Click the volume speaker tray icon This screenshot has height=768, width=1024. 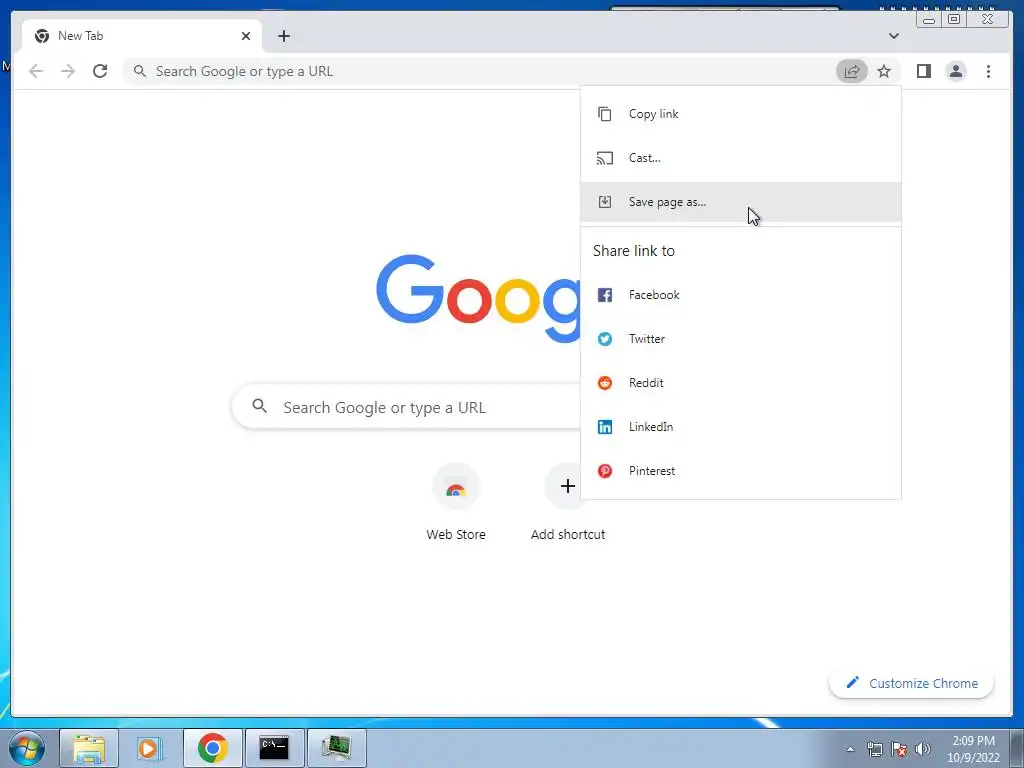pos(922,749)
